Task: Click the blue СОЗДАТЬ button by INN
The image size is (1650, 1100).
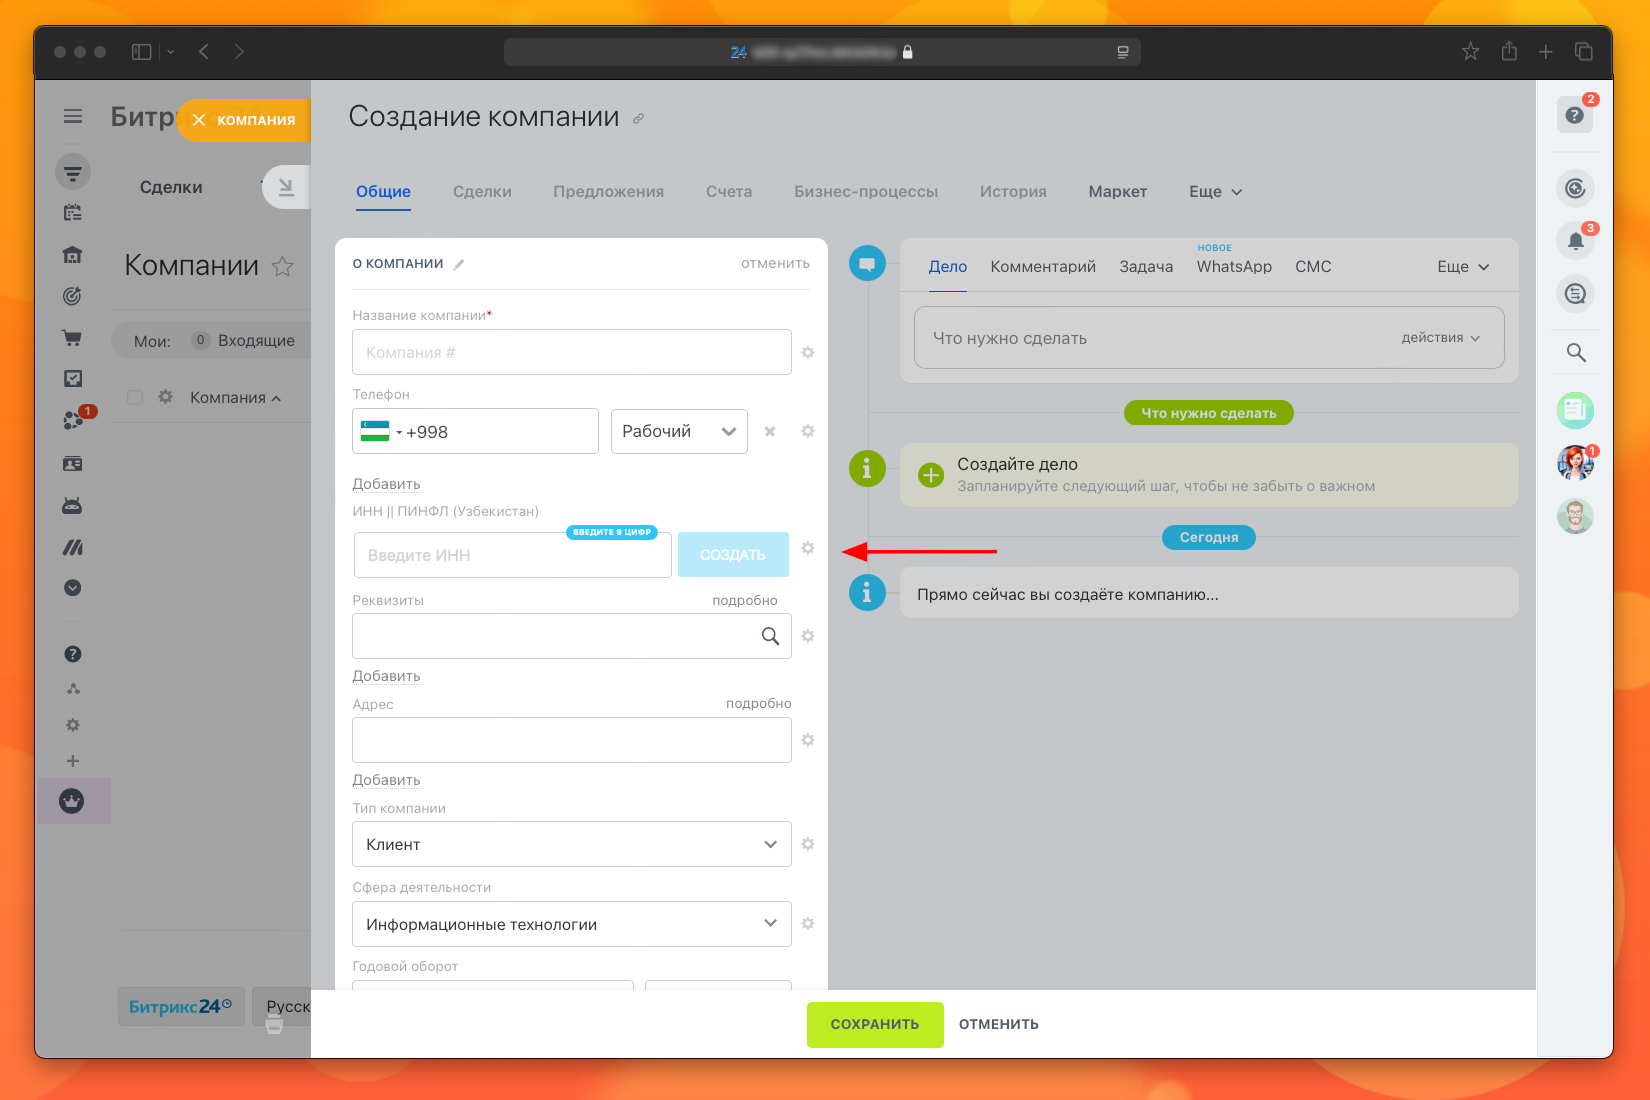Action: [x=733, y=555]
